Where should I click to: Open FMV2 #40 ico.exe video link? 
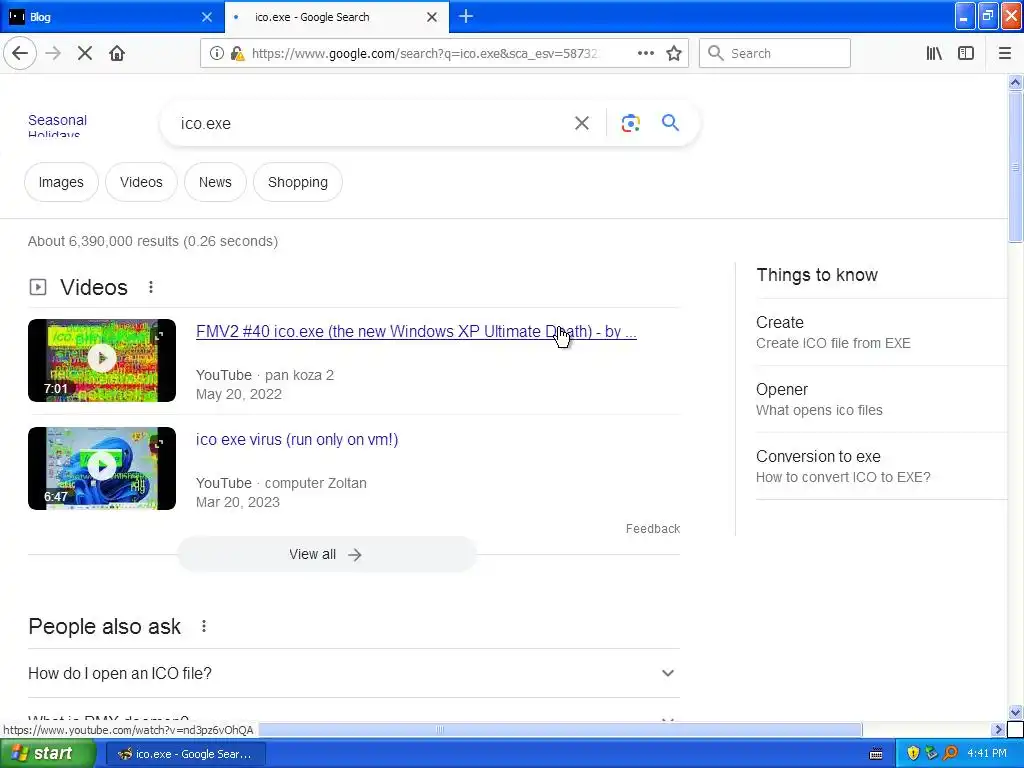tap(416, 332)
